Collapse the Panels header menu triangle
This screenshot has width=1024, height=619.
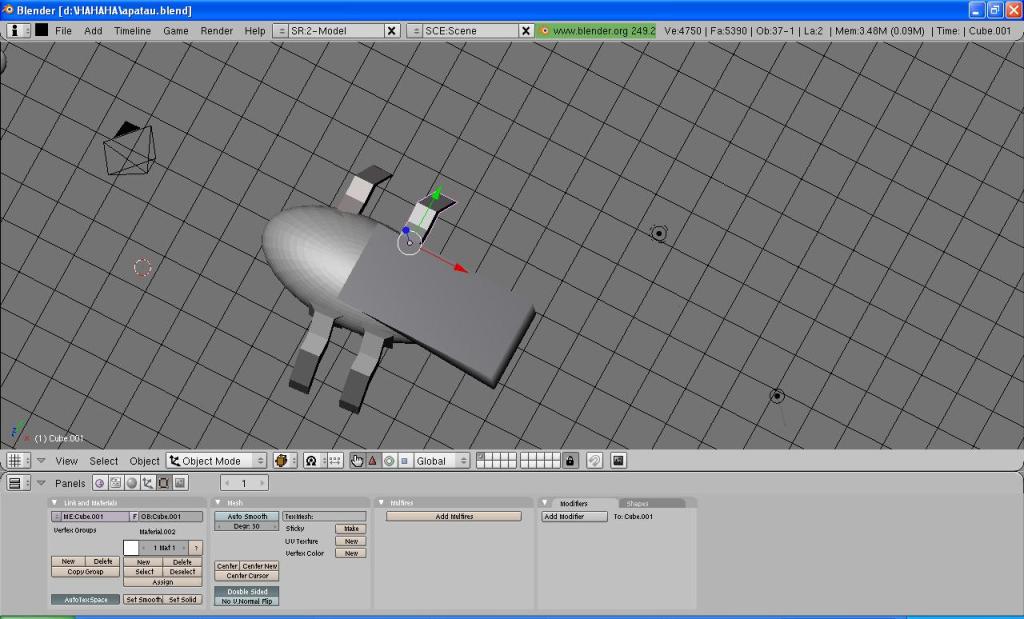pos(41,483)
